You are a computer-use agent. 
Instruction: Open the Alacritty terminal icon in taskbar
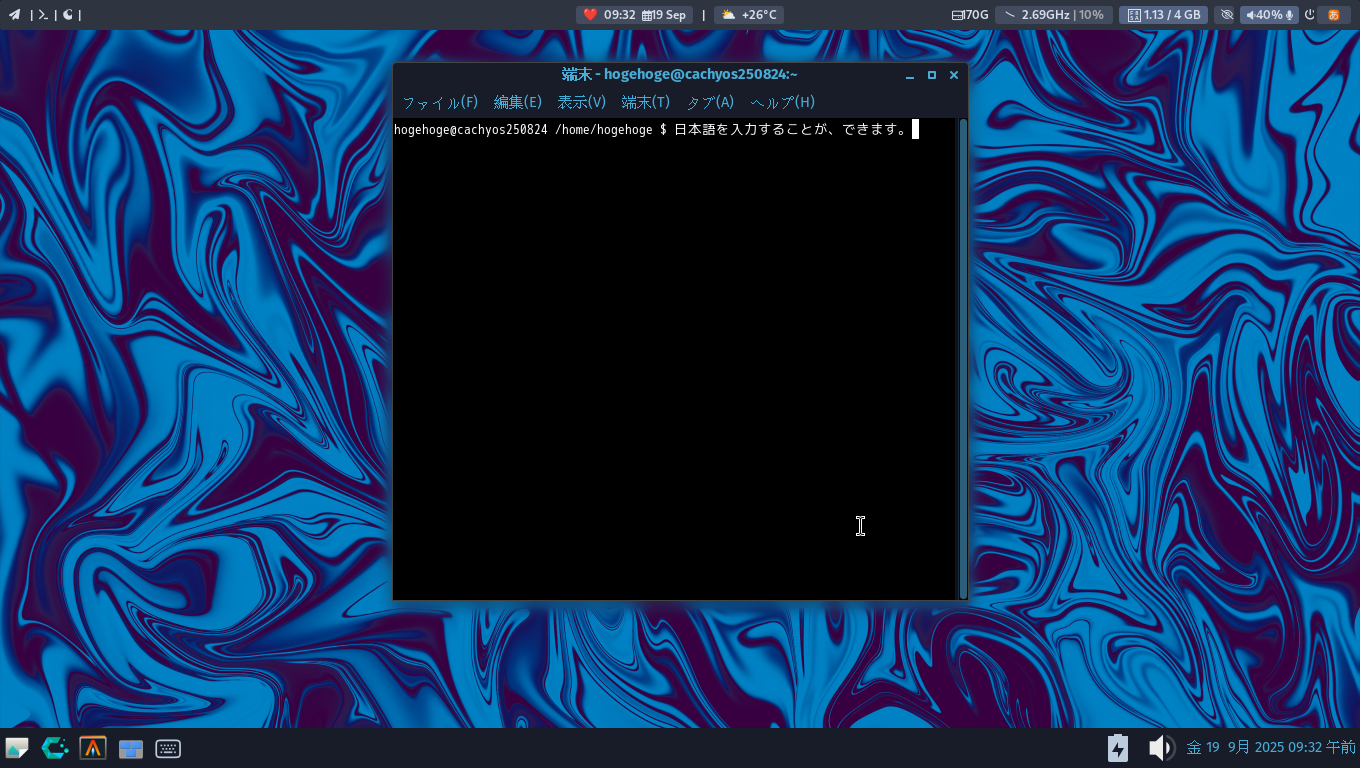coord(93,748)
